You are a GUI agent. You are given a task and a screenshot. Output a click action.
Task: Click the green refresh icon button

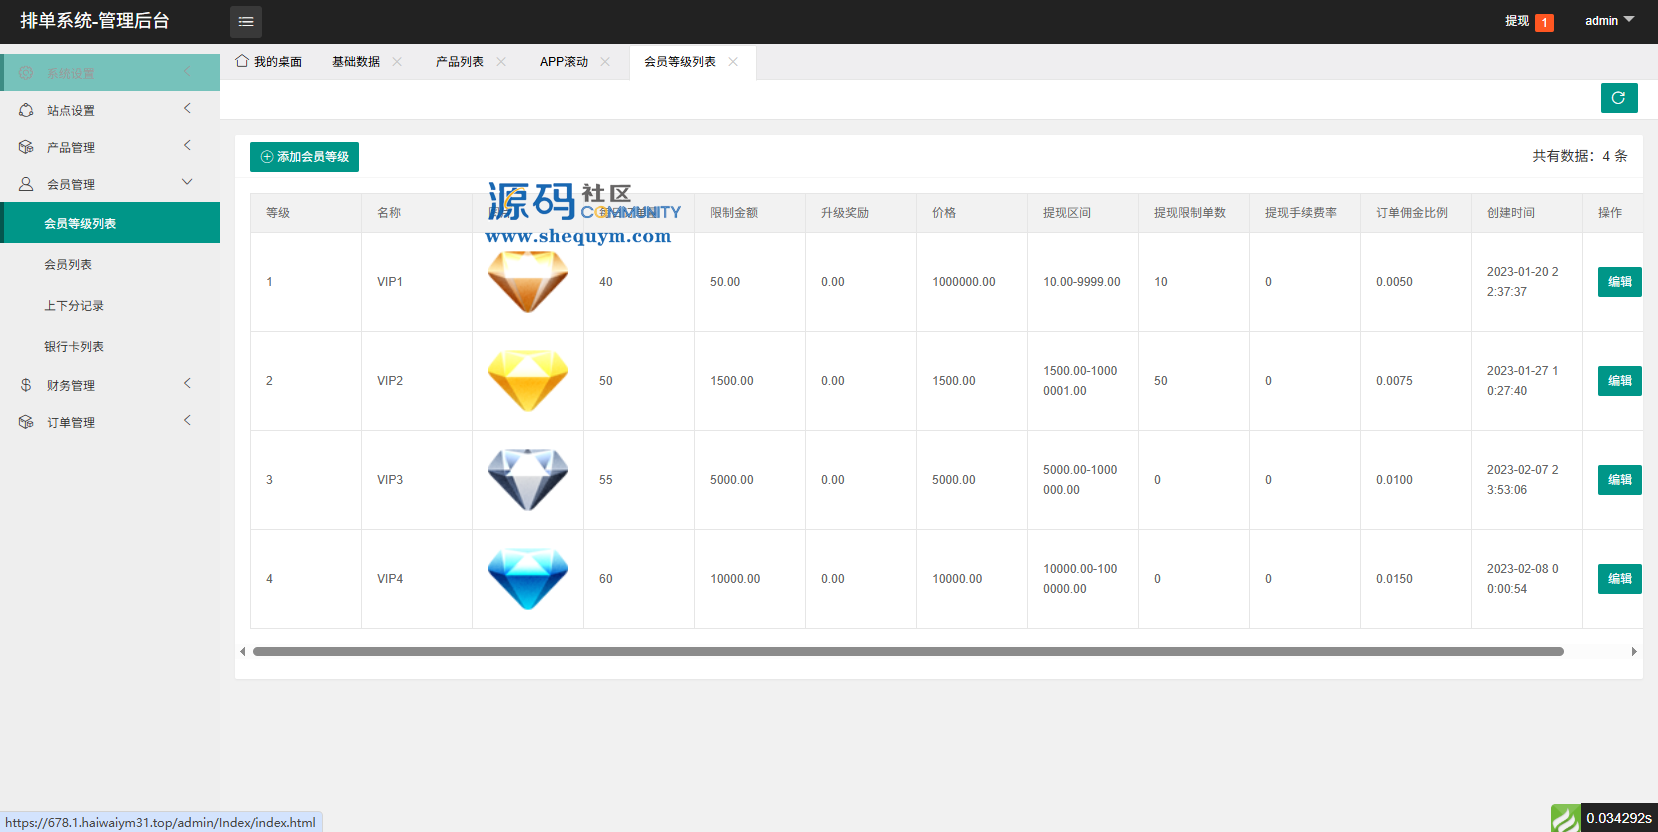tap(1618, 98)
